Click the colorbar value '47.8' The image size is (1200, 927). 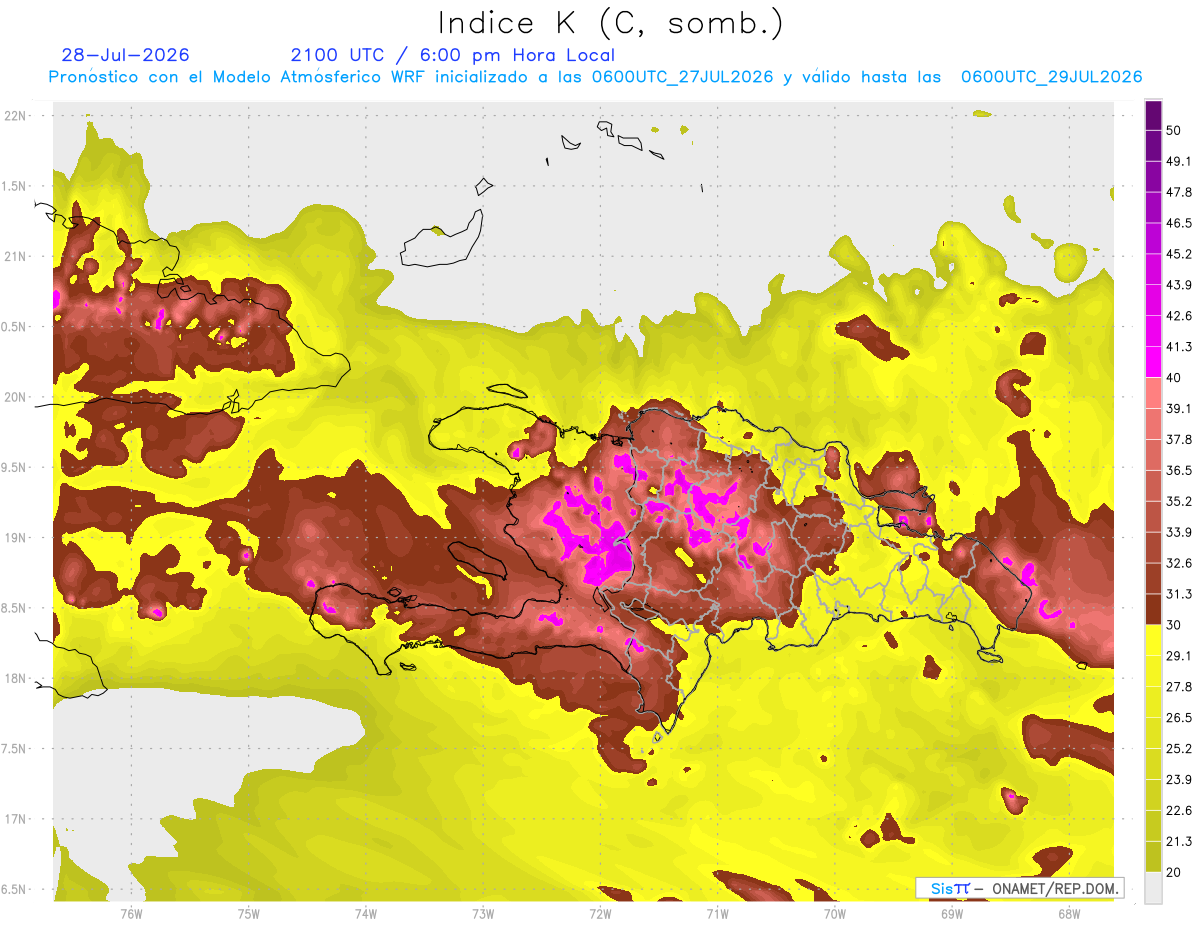pyautogui.click(x=1179, y=192)
